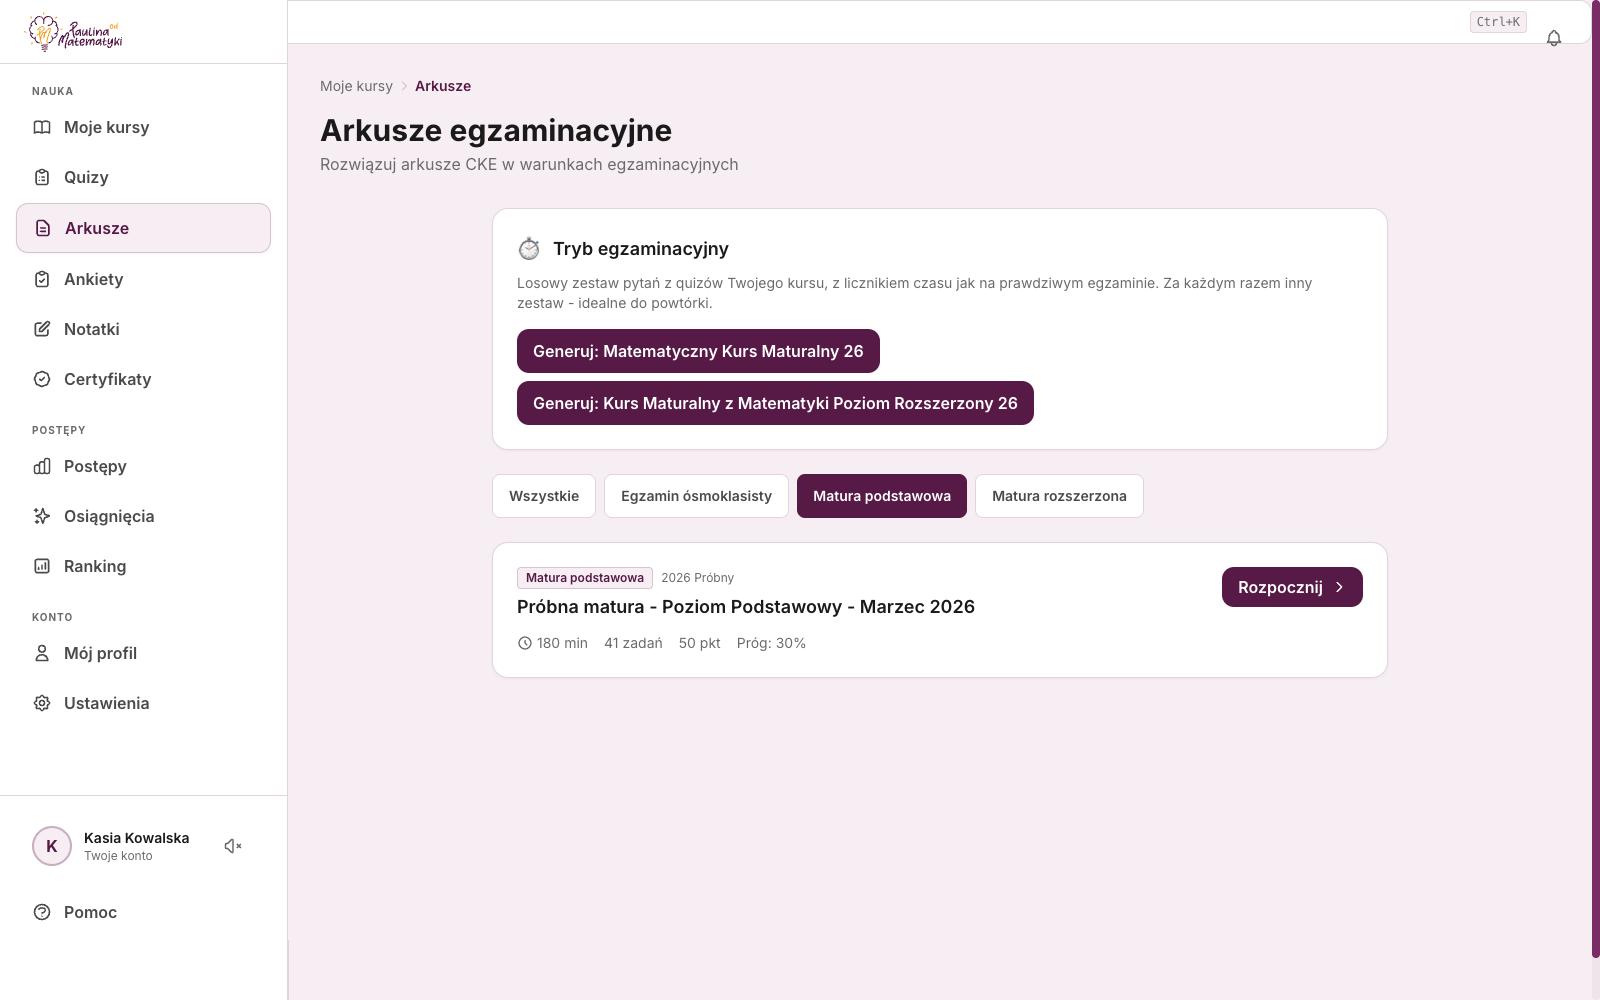Click the 2026 Próbny label

697,578
